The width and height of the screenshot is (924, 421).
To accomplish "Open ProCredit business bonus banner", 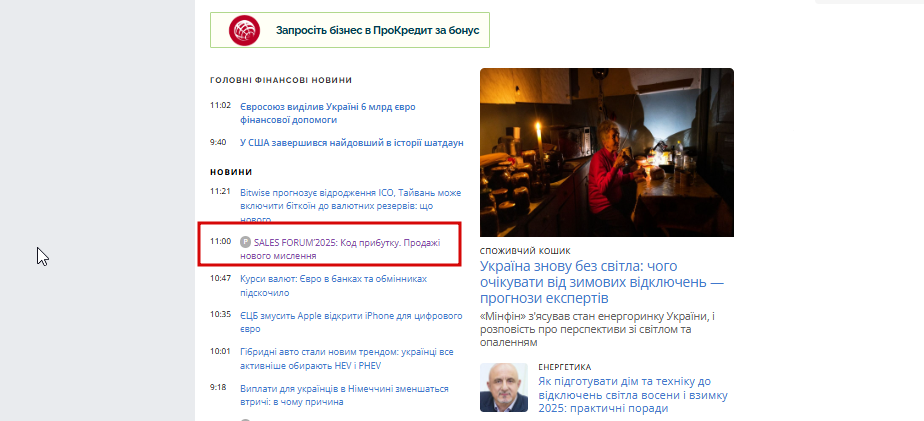I will click(350, 30).
